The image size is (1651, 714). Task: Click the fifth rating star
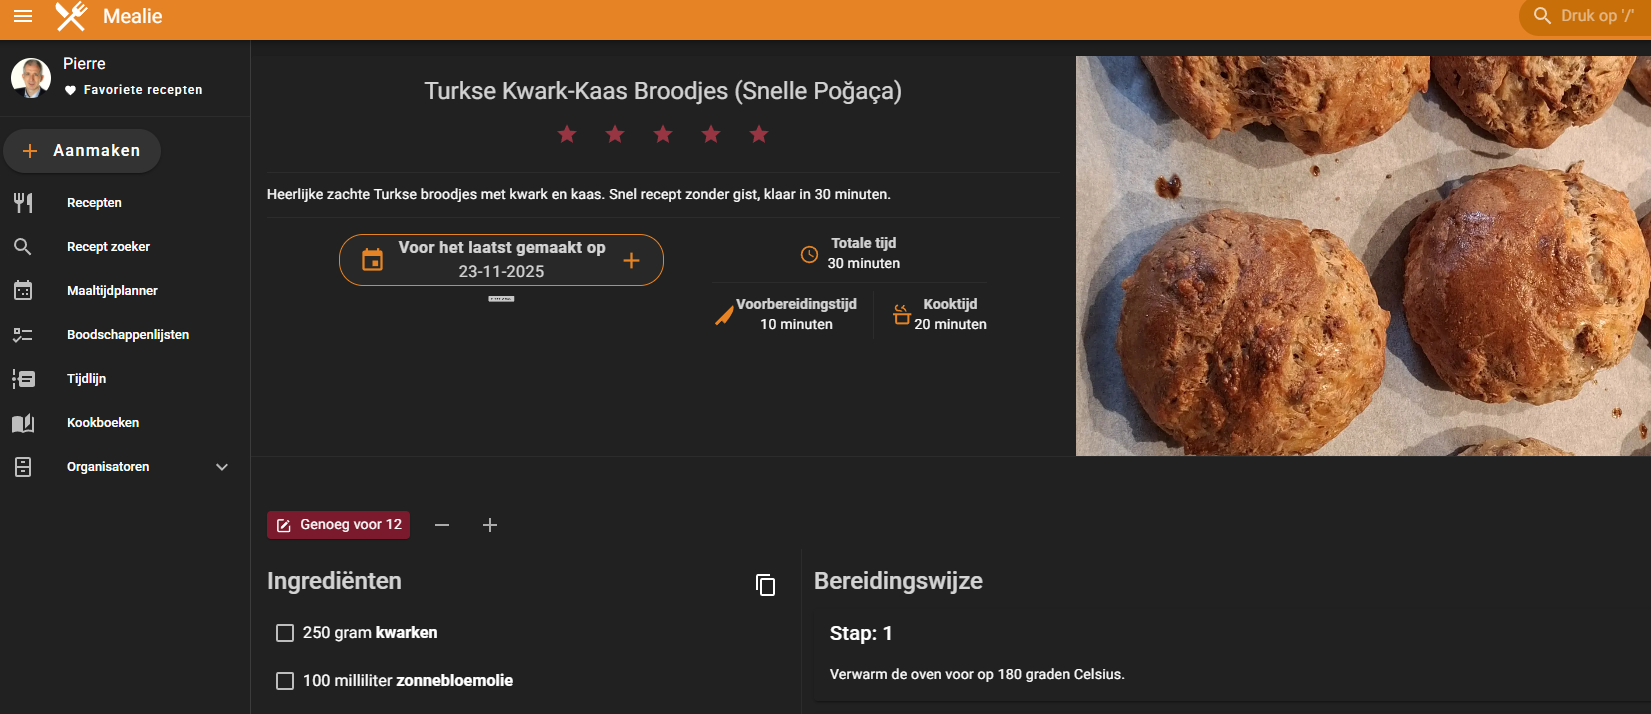(759, 134)
